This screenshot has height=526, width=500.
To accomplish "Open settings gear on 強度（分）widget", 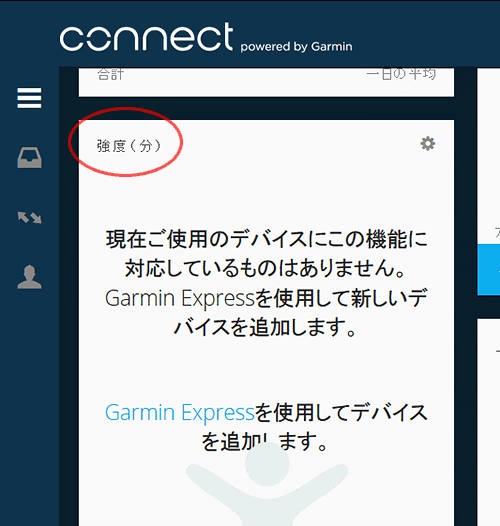I will [x=428, y=144].
